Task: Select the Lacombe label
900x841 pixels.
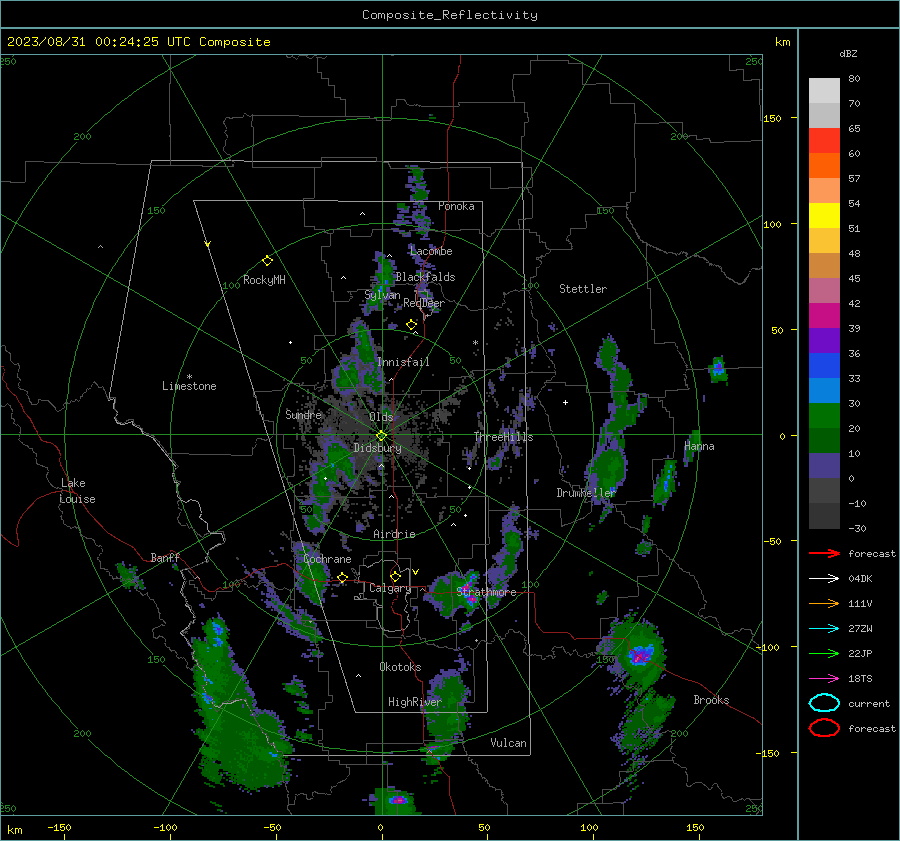Action: click(431, 251)
